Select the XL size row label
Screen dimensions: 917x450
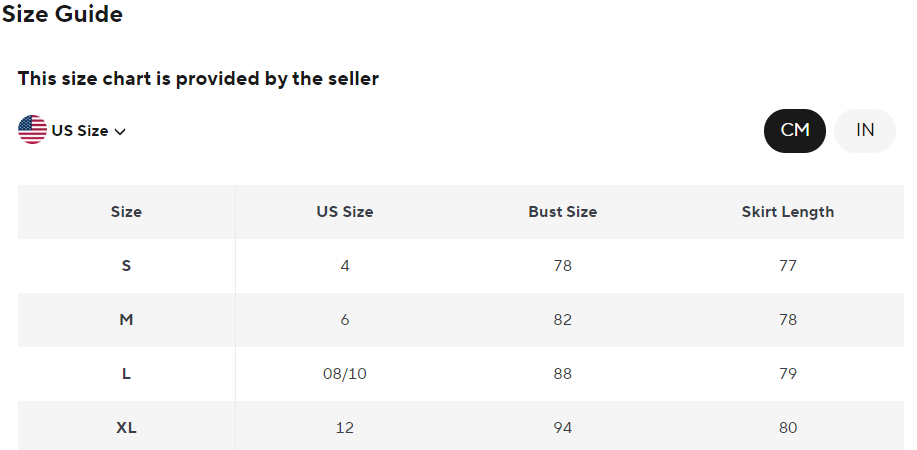pos(126,428)
